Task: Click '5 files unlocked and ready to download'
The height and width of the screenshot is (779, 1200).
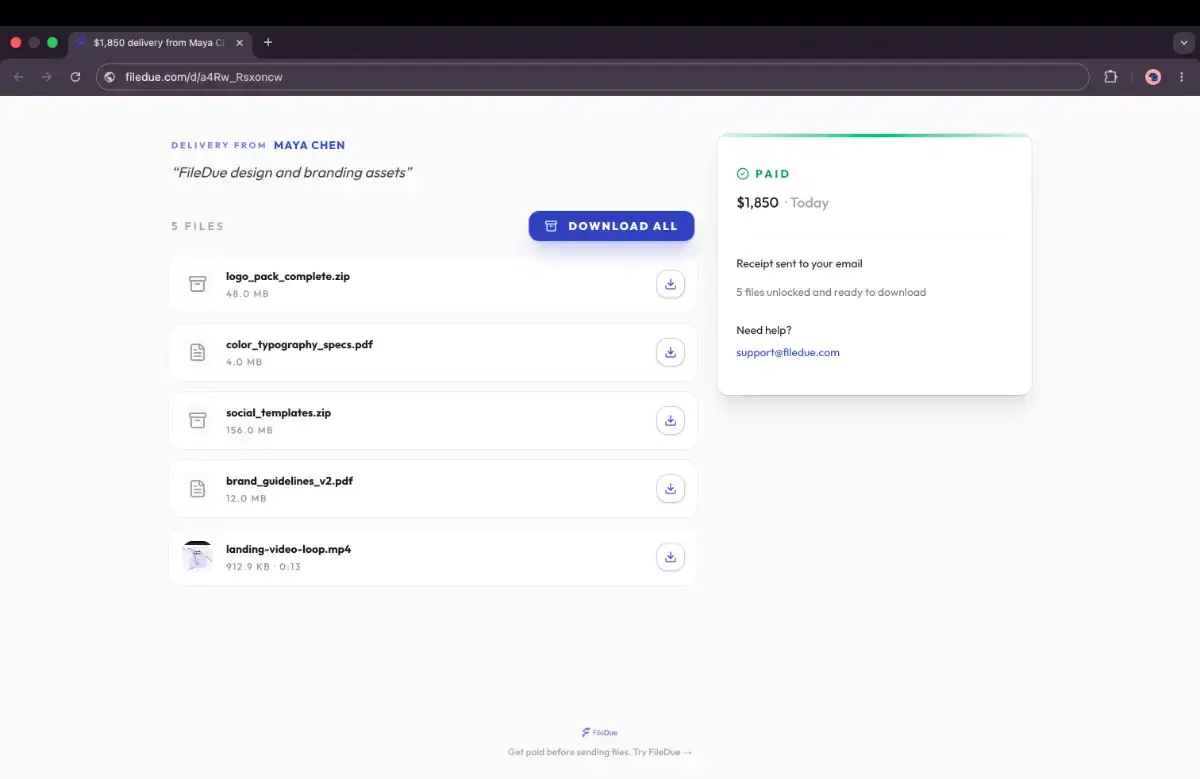Action: pyautogui.click(x=831, y=293)
